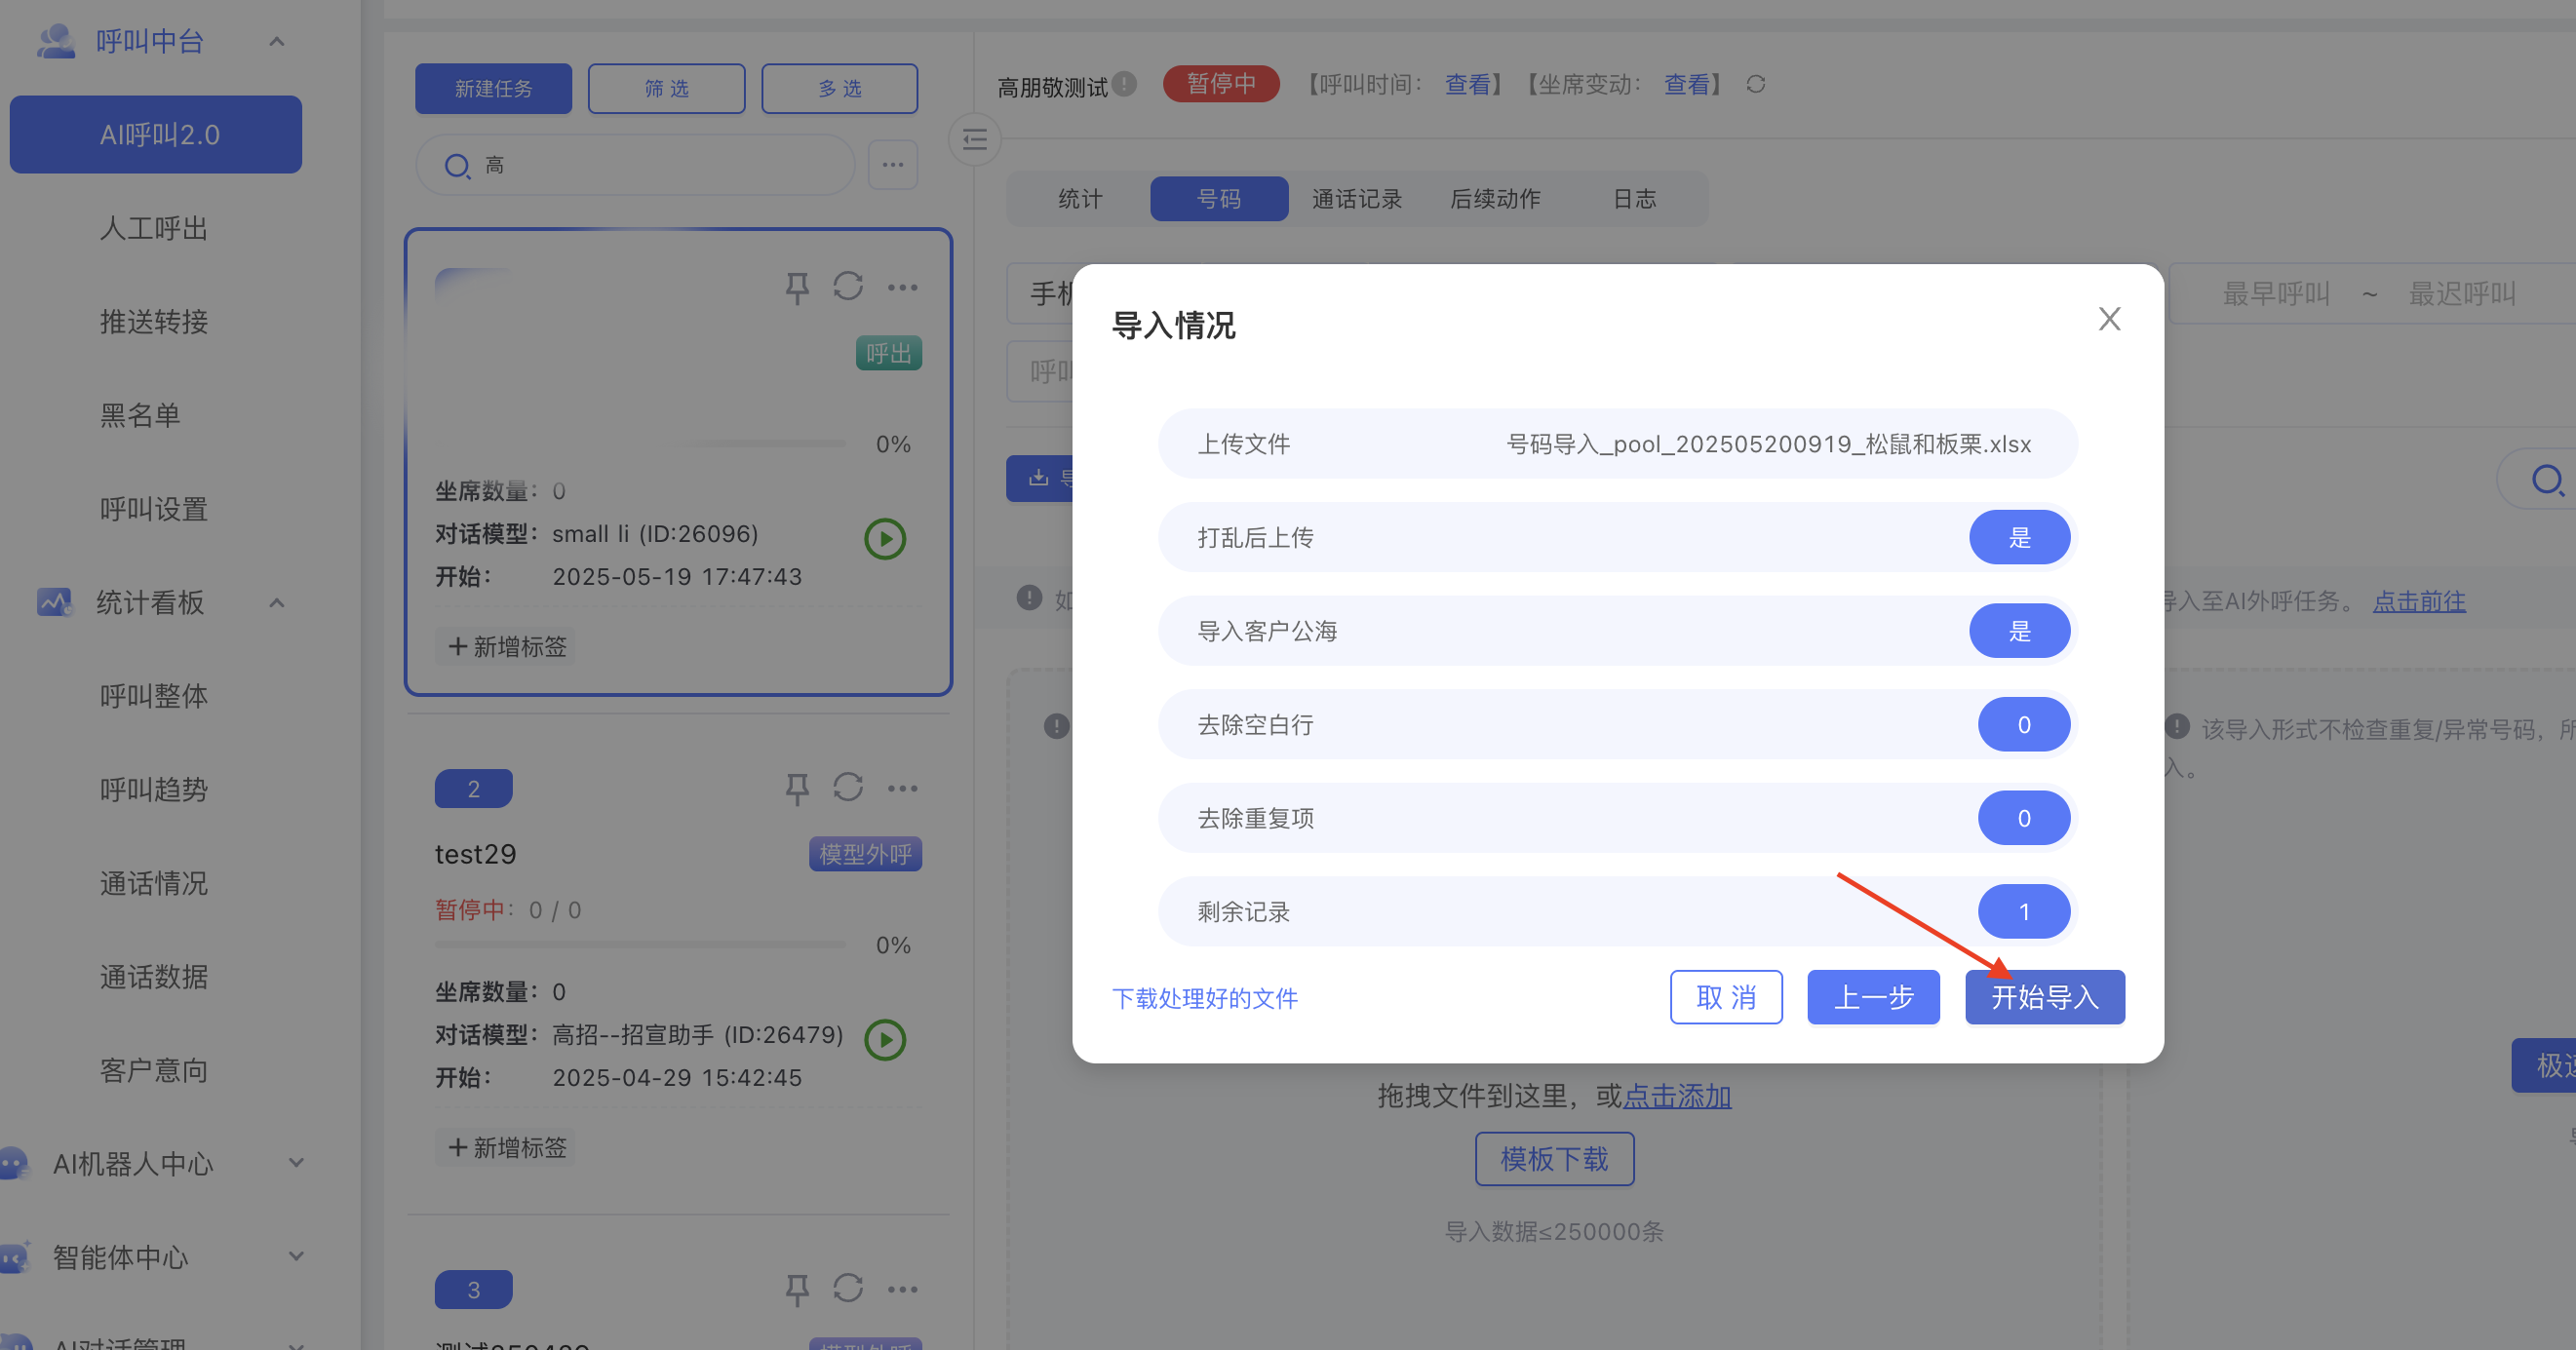Viewport: 2576px width, 1350px height.
Task: Toggle the 导入客户公海 是 switch
Action: [x=2018, y=631]
